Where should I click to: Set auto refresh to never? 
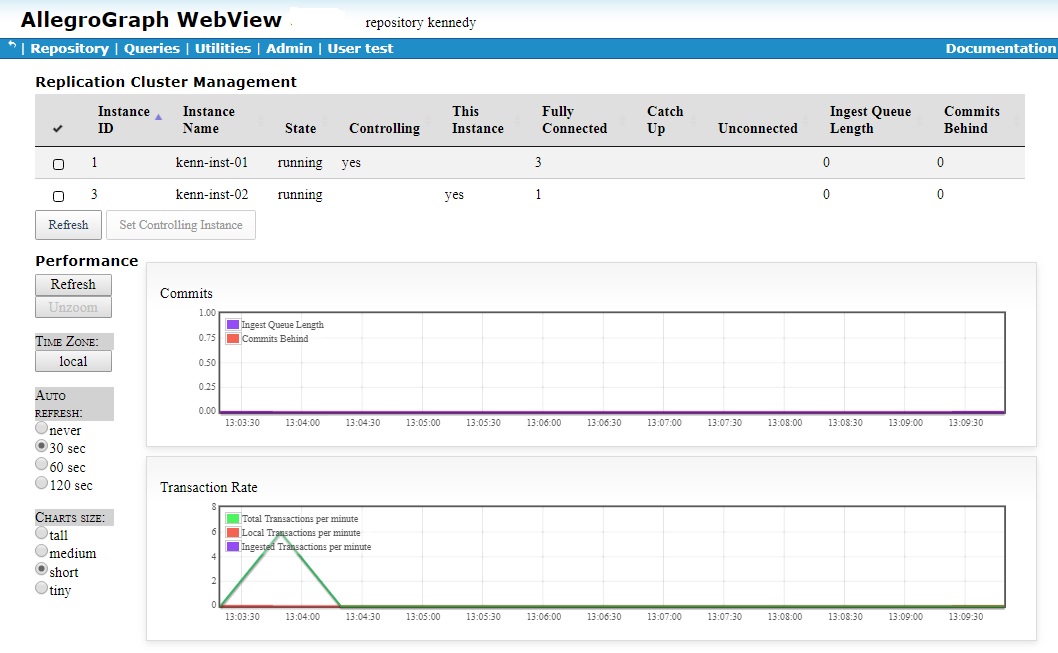click(40, 429)
